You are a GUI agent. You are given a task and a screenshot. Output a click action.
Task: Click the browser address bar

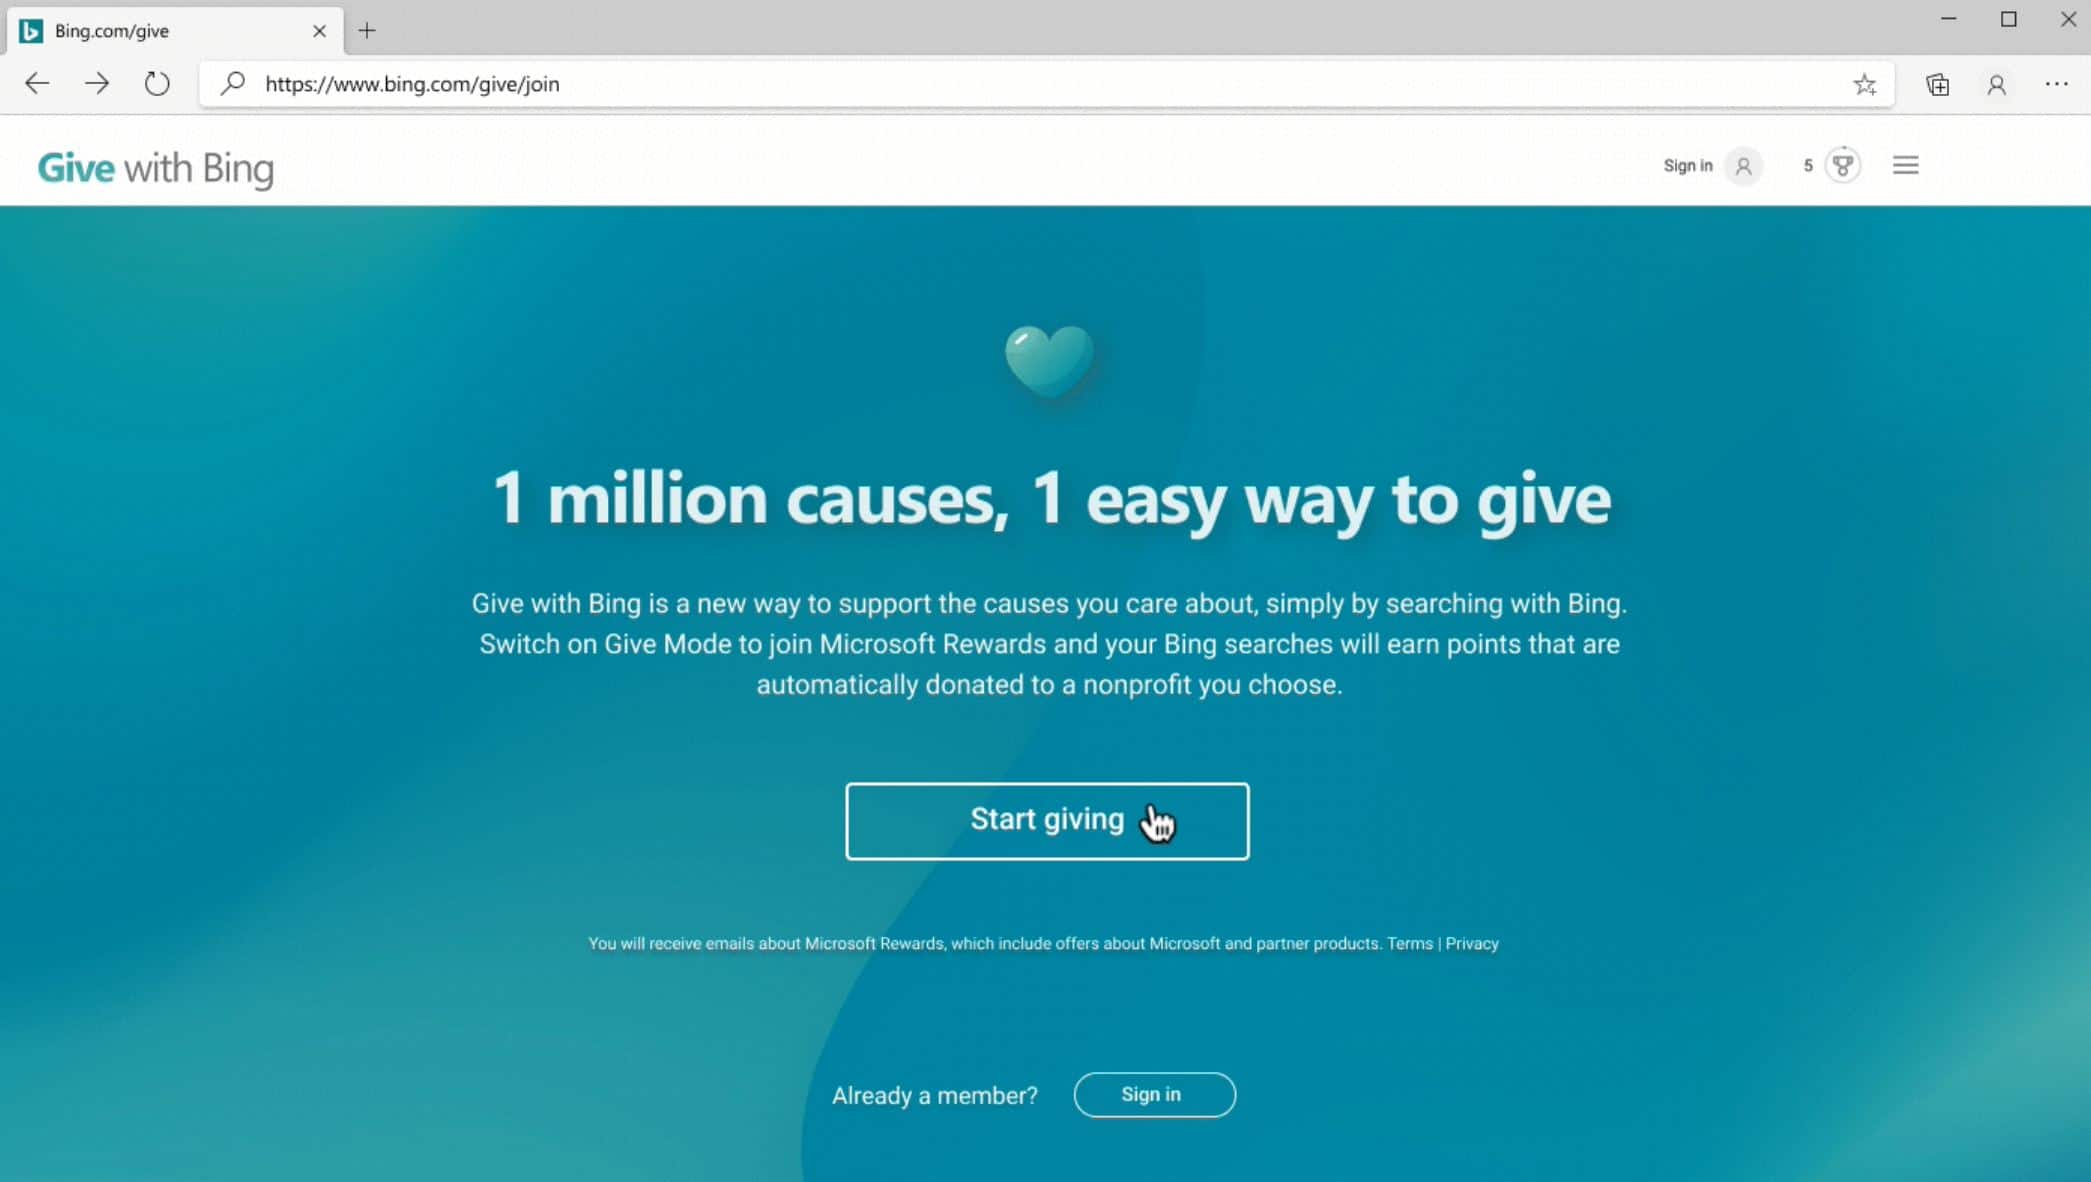click(x=1048, y=83)
